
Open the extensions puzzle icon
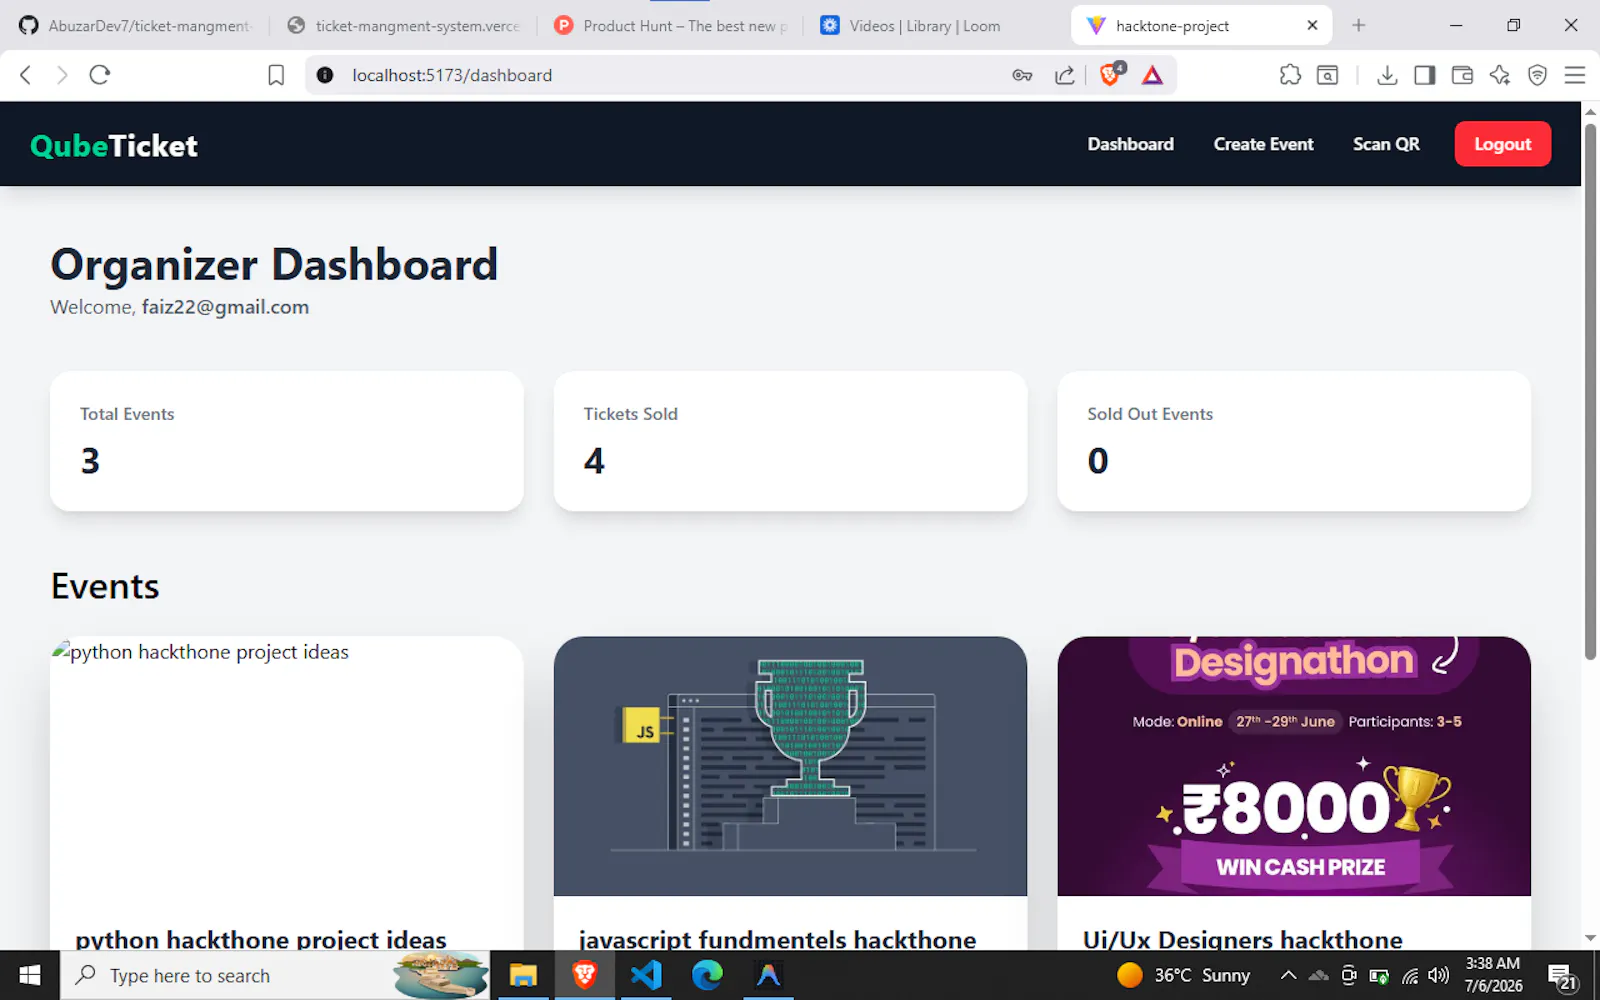point(1290,75)
